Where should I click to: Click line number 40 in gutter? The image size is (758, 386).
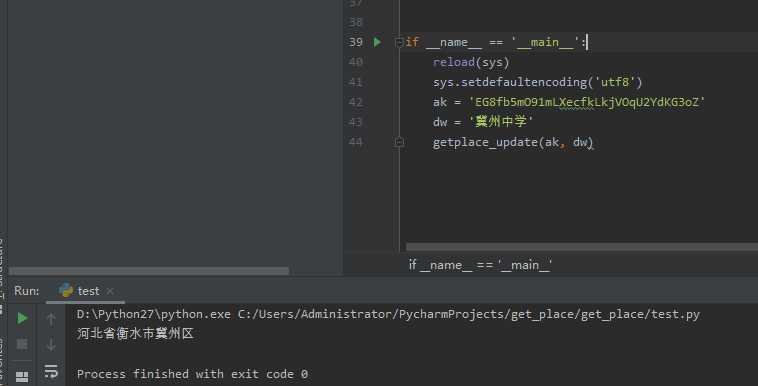pyautogui.click(x=355, y=62)
